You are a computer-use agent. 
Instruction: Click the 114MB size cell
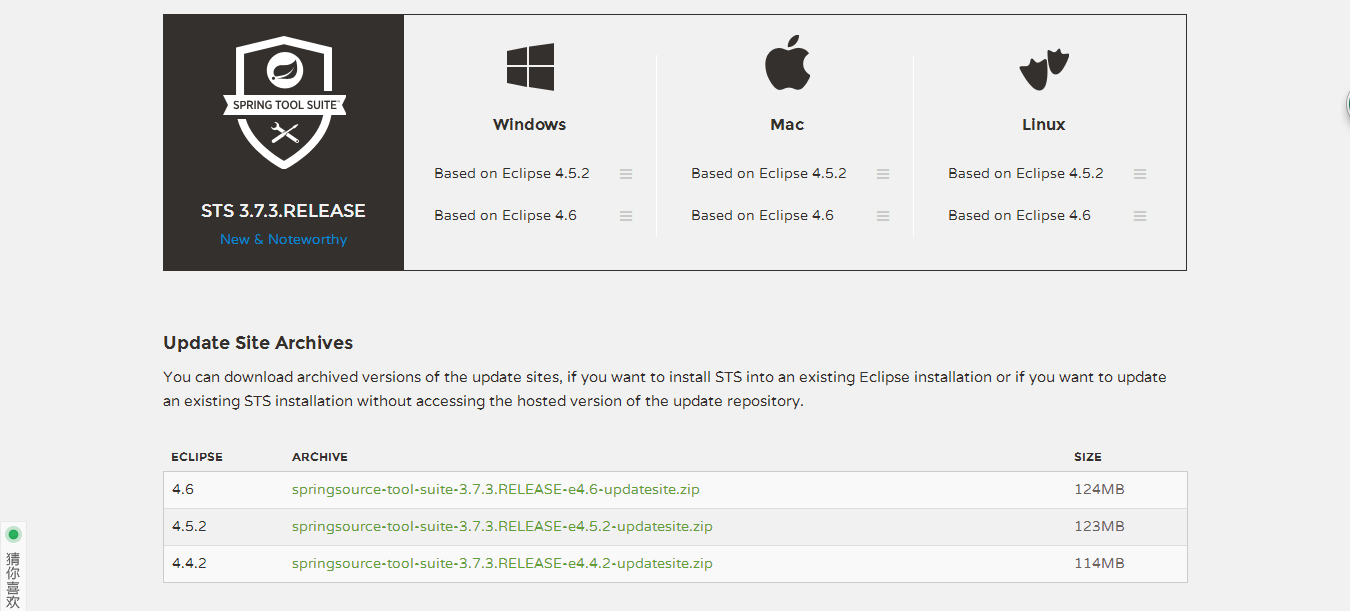click(x=1099, y=563)
